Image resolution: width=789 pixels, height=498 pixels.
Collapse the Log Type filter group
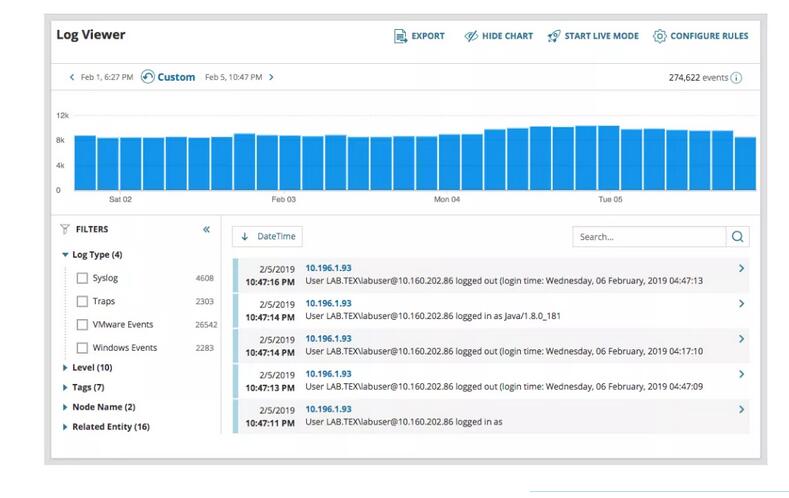[66, 255]
